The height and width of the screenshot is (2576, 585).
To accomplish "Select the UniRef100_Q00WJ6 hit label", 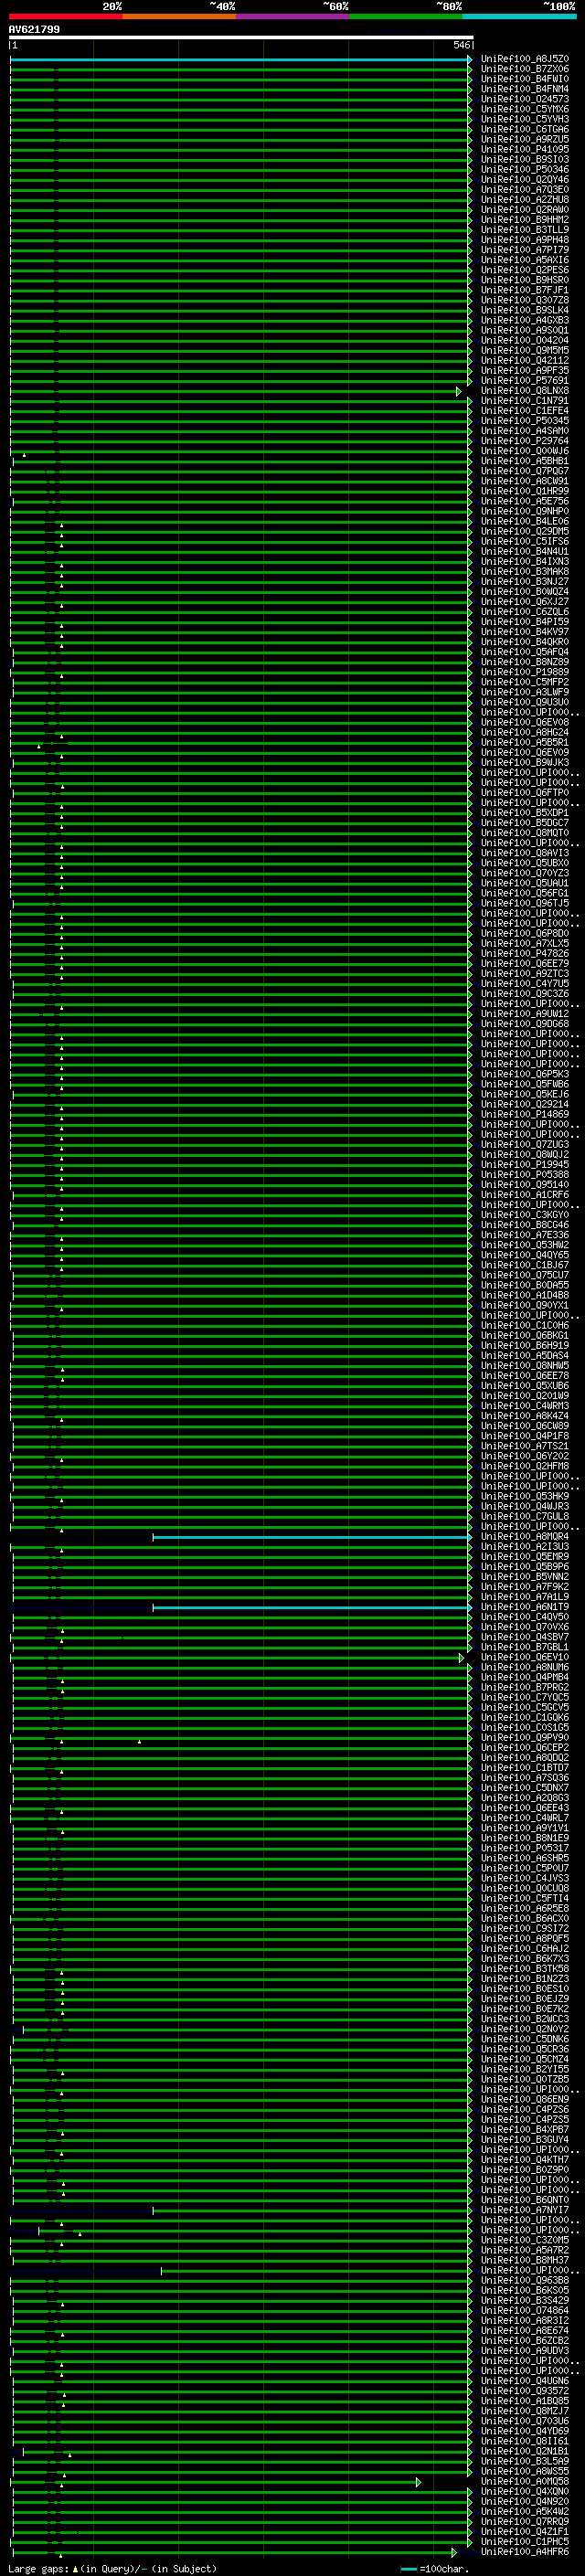I will (x=525, y=451).
